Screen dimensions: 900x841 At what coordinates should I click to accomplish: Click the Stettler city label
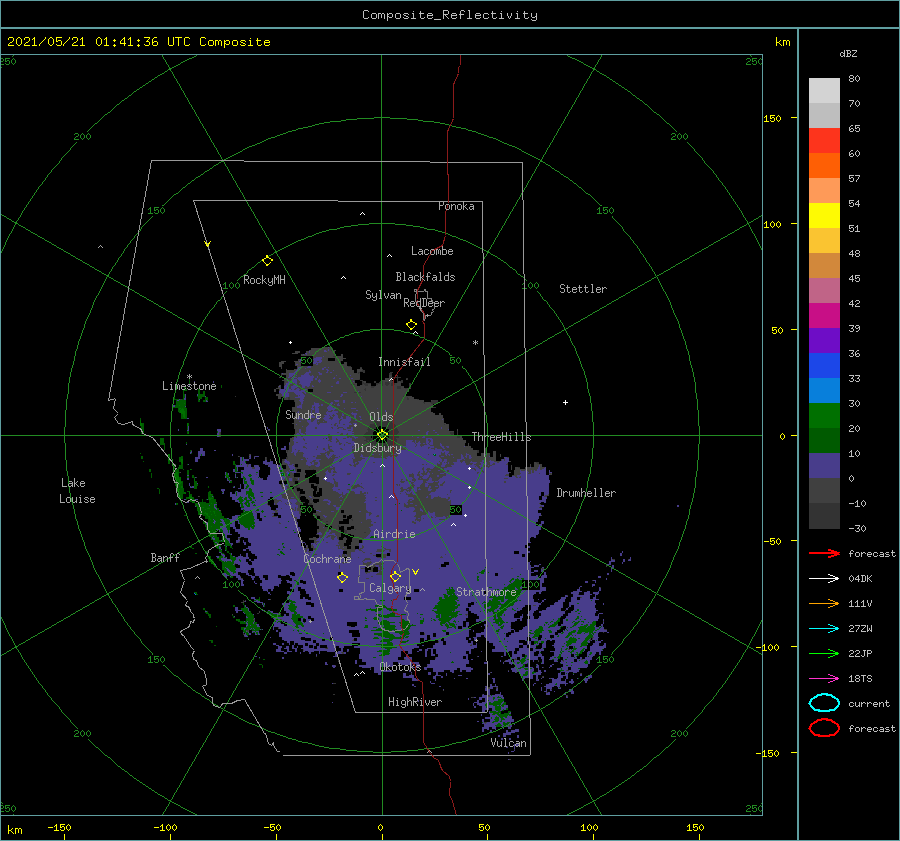point(583,289)
